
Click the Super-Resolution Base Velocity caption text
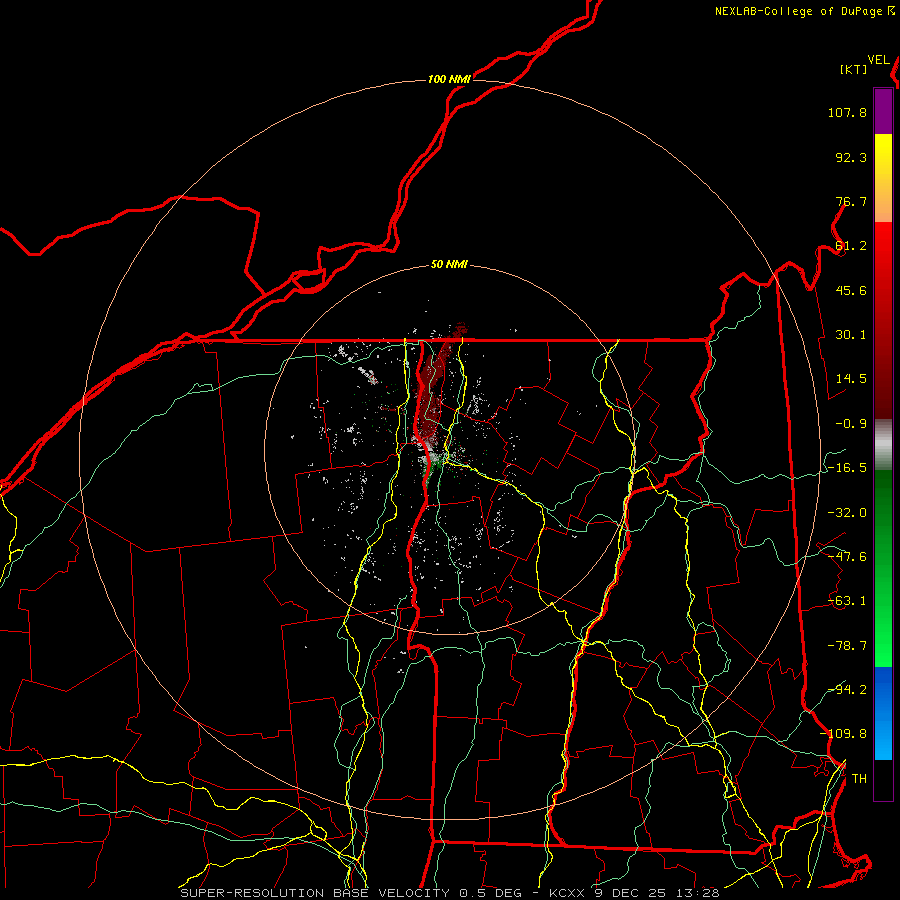pyautogui.click(x=449, y=893)
